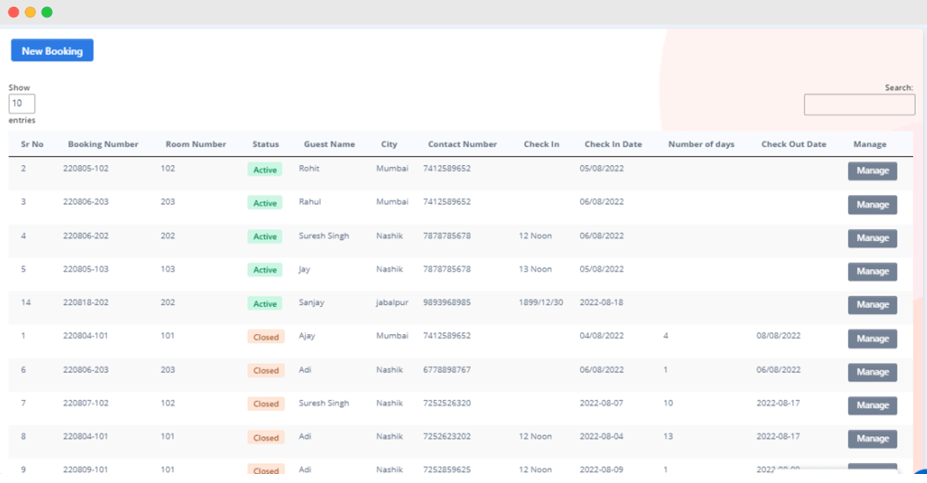This screenshot has width=927, height=483.
Task: Sort by Contact Number column header
Action: click(462, 144)
